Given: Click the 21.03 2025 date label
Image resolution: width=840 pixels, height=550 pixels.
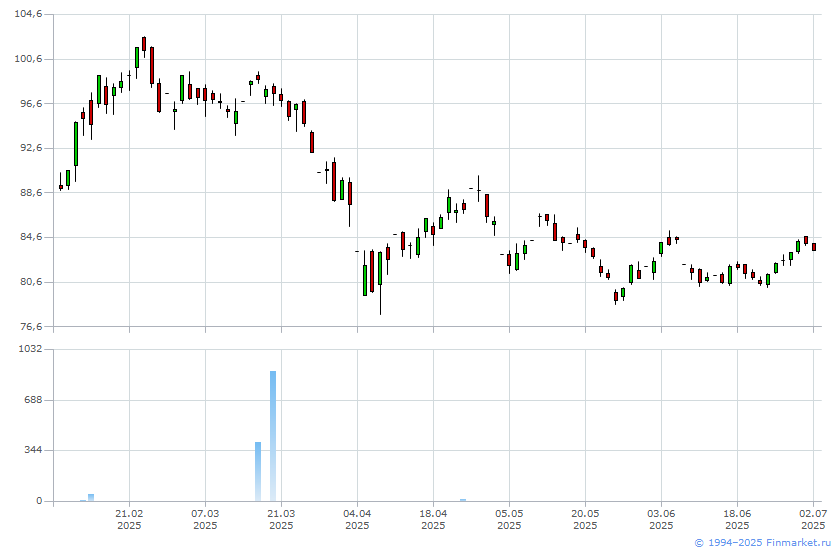Looking at the screenshot, I should [x=281, y=519].
